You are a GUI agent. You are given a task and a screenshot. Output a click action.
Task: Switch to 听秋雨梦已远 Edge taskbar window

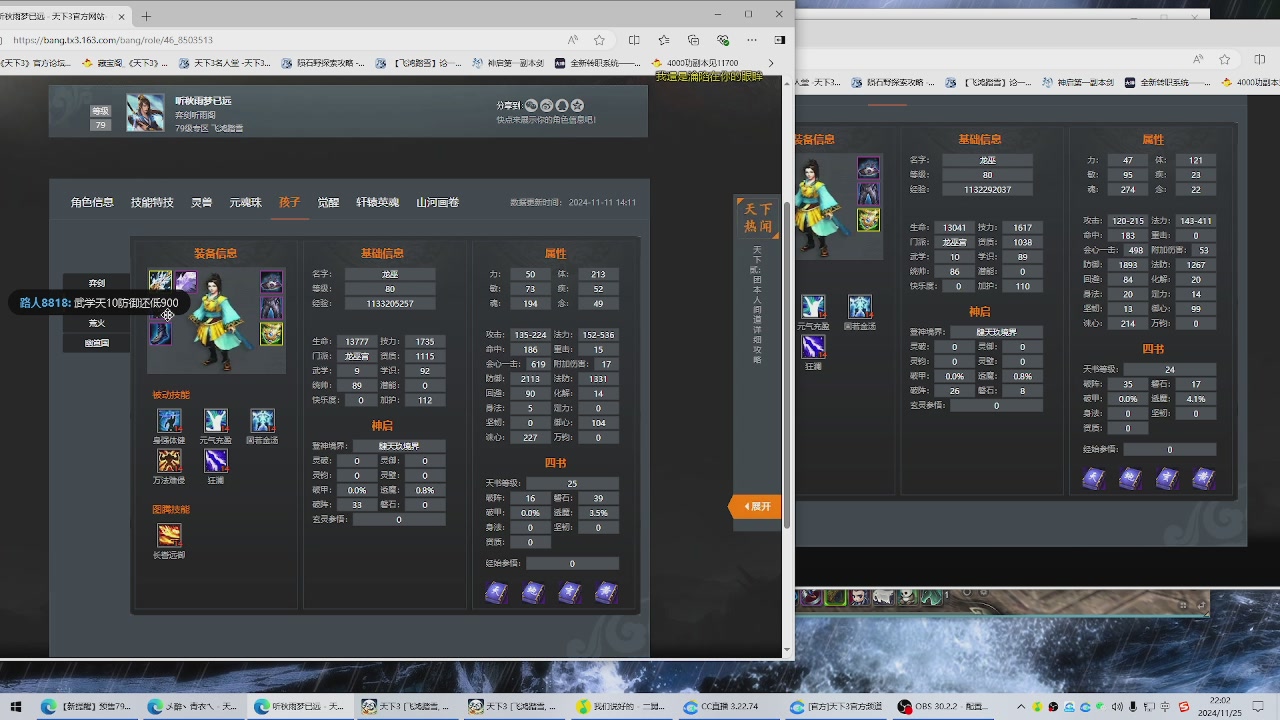coord(300,706)
